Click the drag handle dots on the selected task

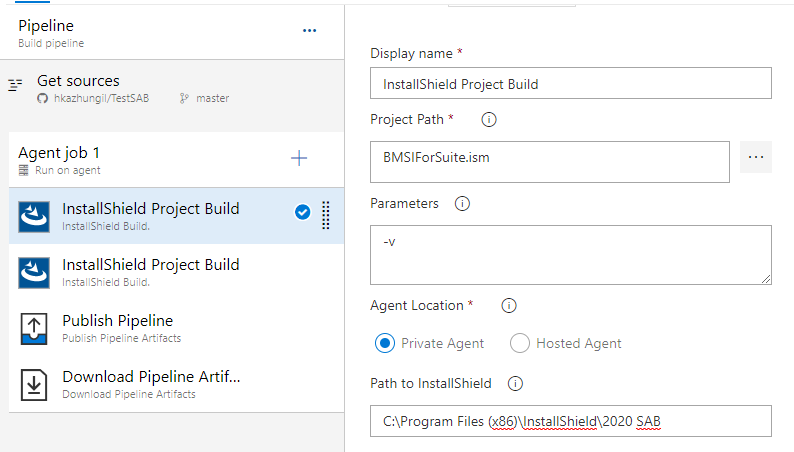tap(326, 216)
